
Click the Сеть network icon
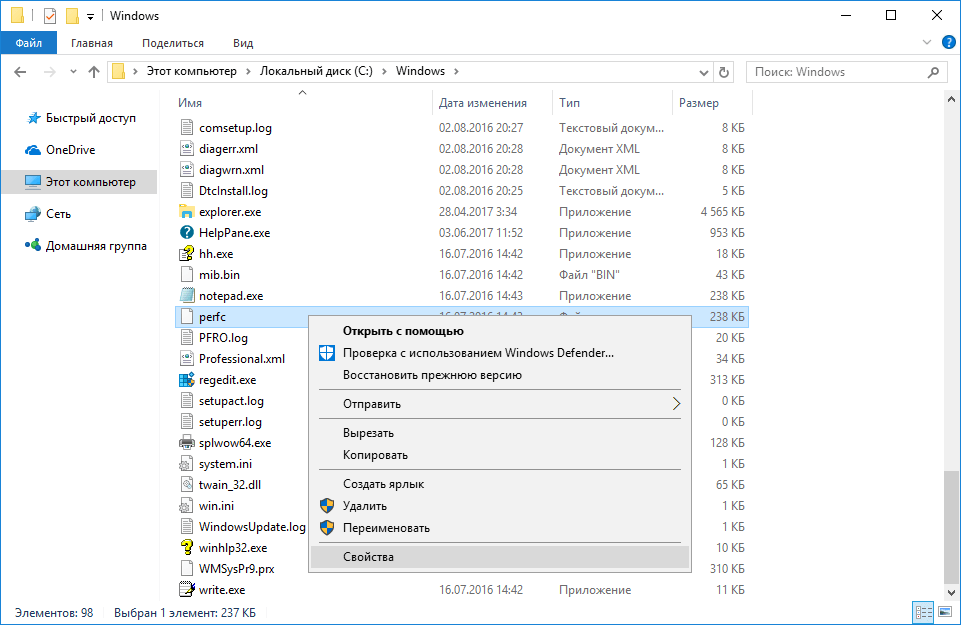(32, 214)
